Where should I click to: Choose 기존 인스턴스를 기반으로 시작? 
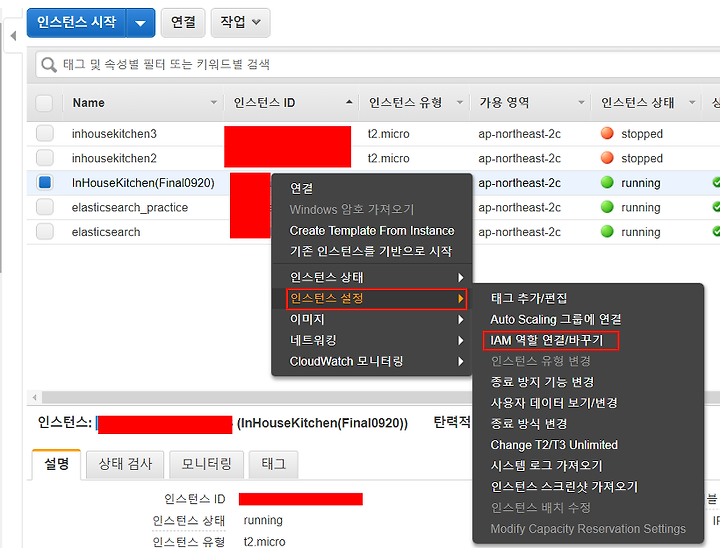click(x=372, y=251)
